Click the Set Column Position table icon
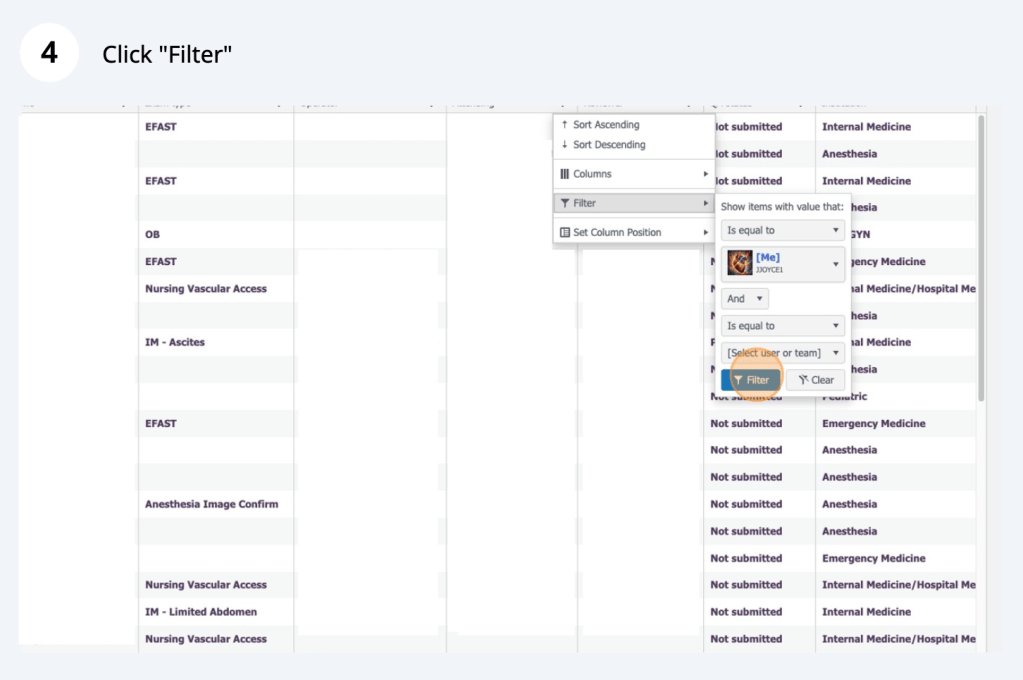Screen dimensions: 1023x680 click(x=565, y=232)
